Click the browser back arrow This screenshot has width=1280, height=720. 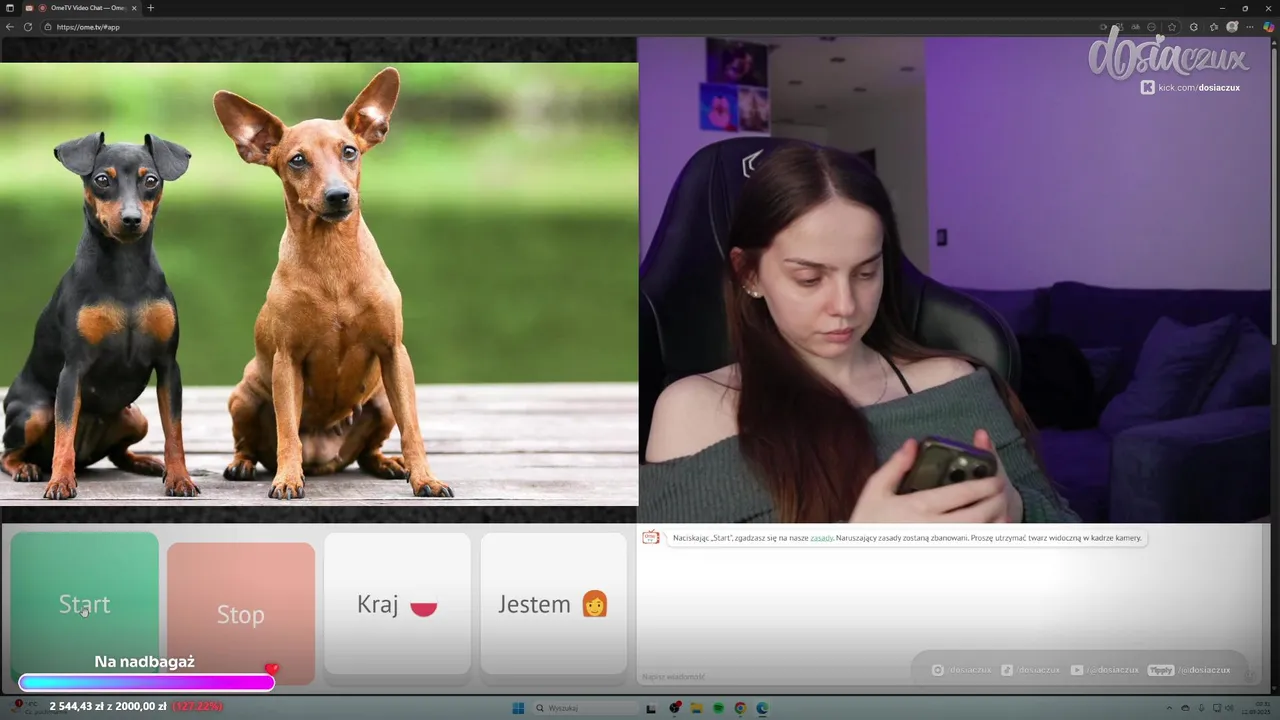coord(11,27)
